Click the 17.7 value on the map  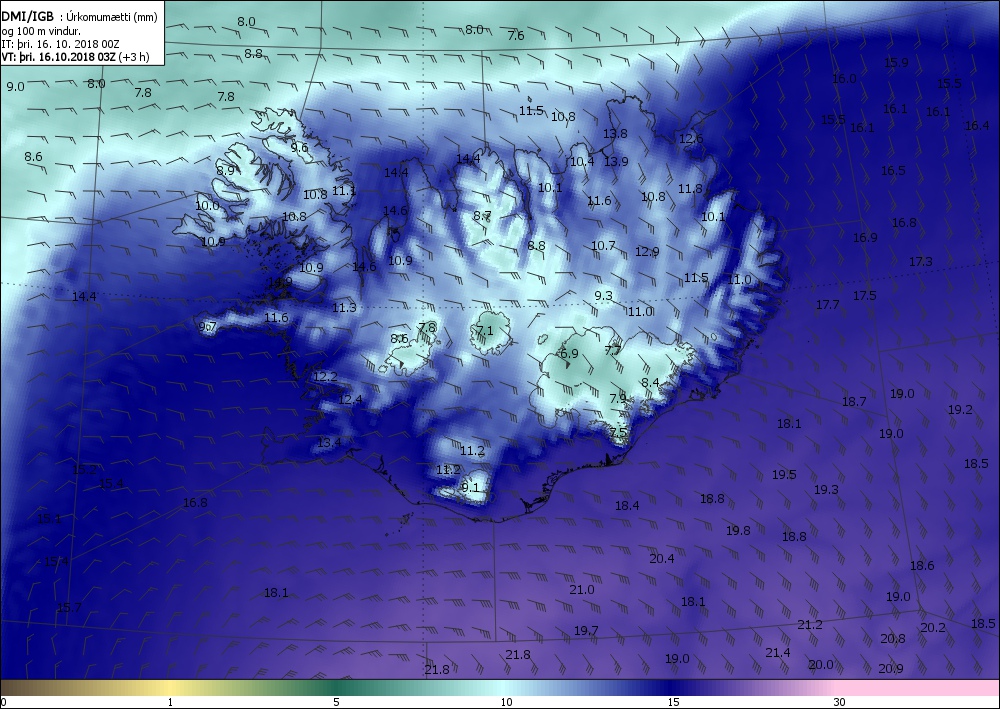[828, 305]
